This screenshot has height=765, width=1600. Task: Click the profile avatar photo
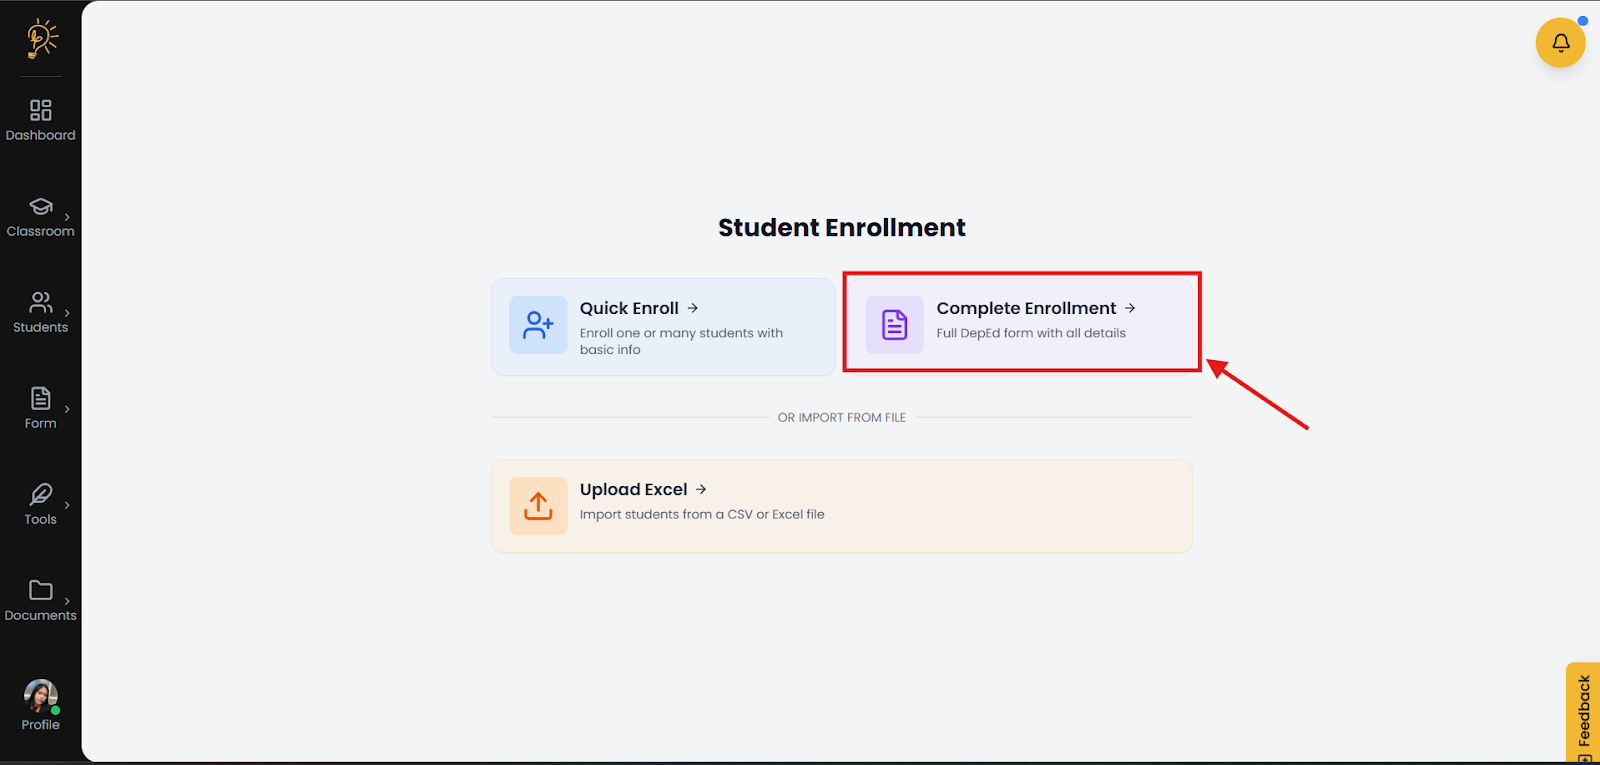[41, 695]
